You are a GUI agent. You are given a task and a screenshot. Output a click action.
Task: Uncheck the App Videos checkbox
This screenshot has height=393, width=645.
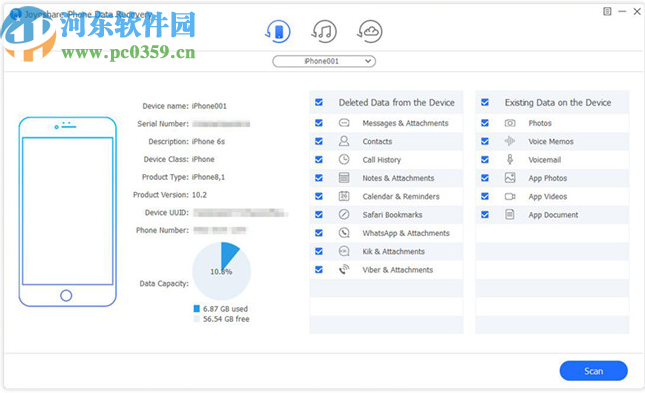click(x=485, y=196)
